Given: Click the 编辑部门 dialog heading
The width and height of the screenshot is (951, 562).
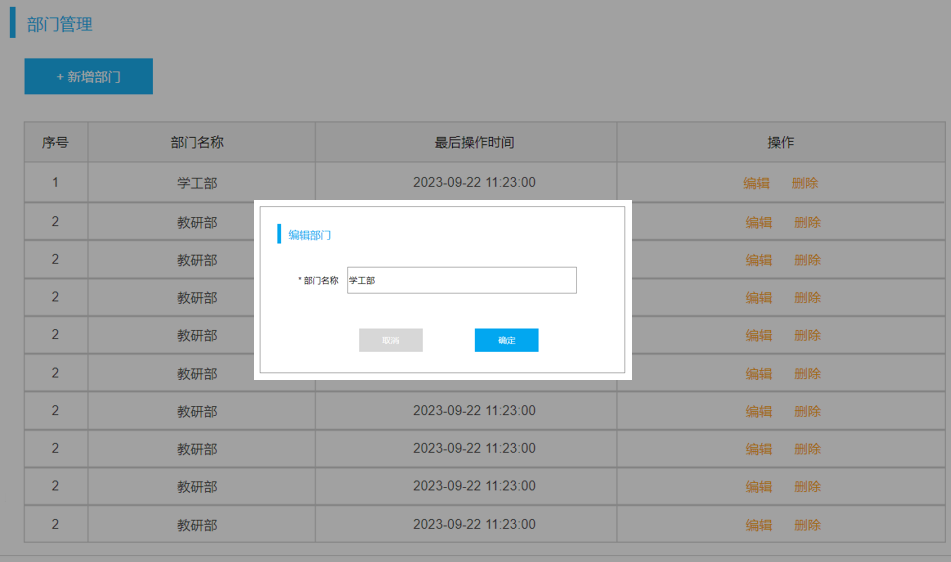Looking at the screenshot, I should (310, 235).
